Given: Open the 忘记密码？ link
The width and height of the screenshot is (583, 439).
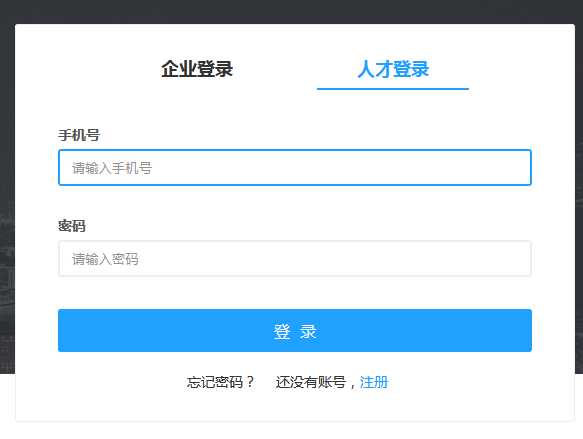Looking at the screenshot, I should click(x=220, y=382).
